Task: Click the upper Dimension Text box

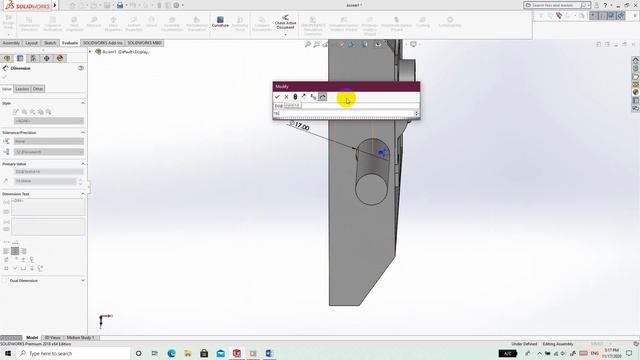Action: tap(48, 207)
